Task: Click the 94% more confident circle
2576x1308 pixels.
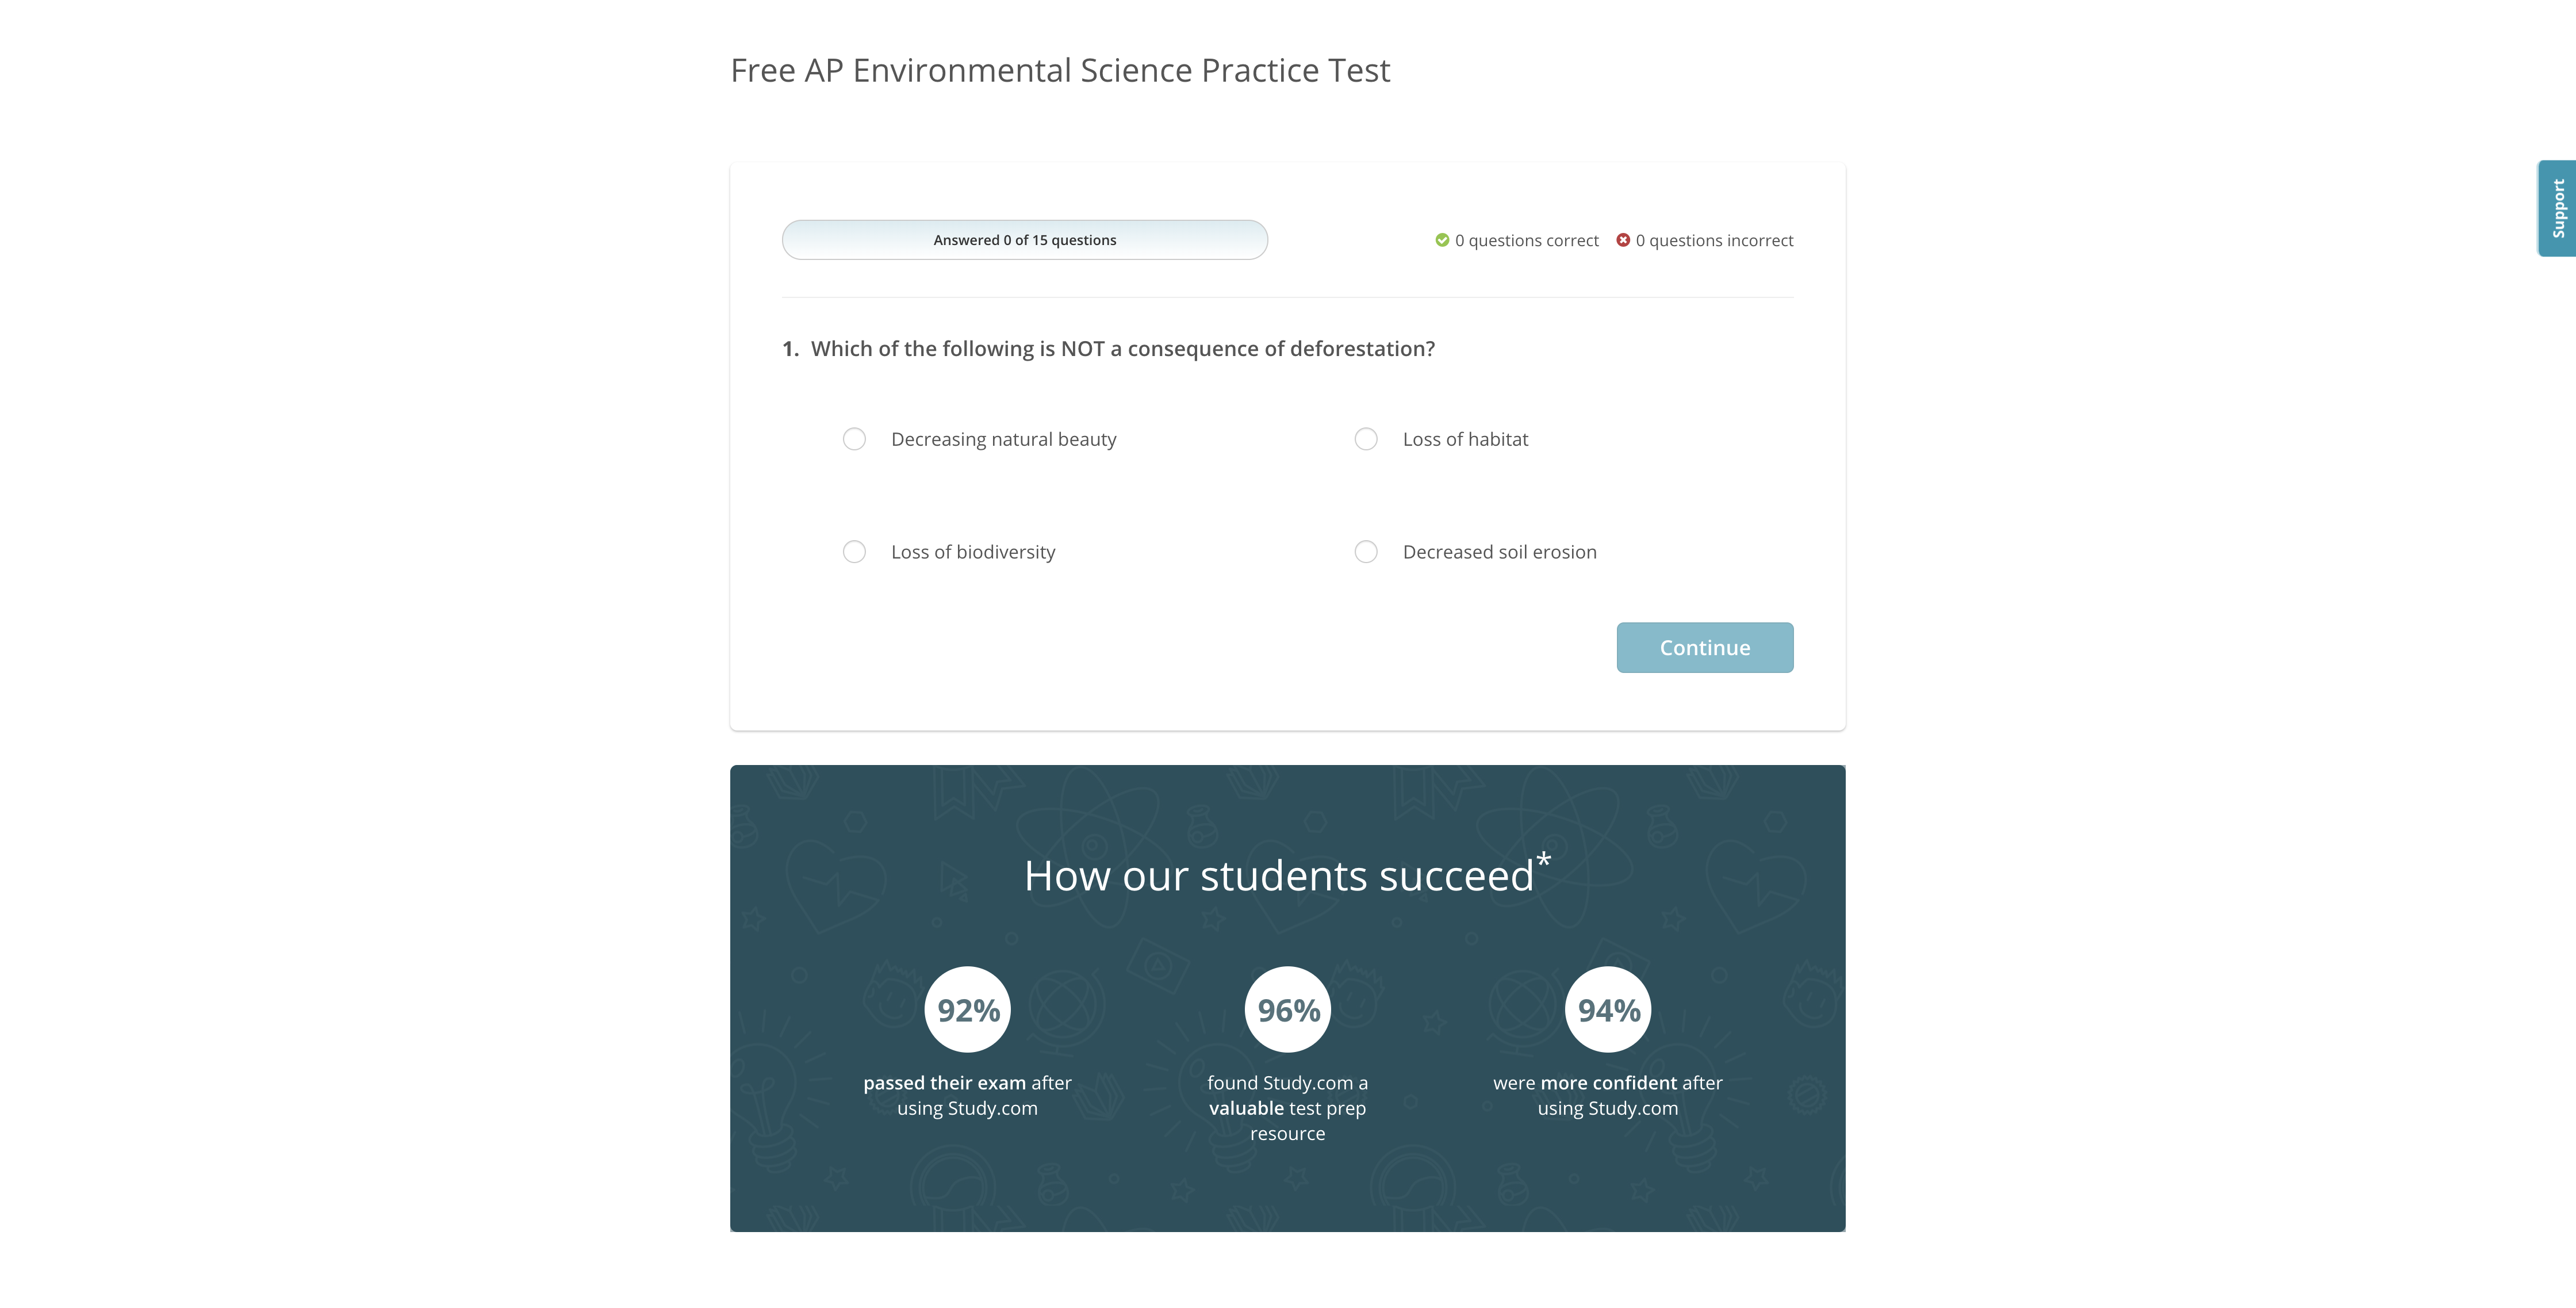Action: tap(1608, 1010)
